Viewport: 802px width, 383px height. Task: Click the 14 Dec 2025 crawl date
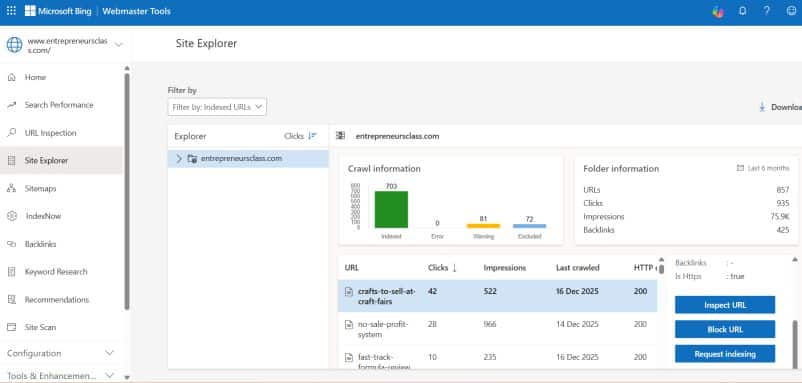[577, 324]
